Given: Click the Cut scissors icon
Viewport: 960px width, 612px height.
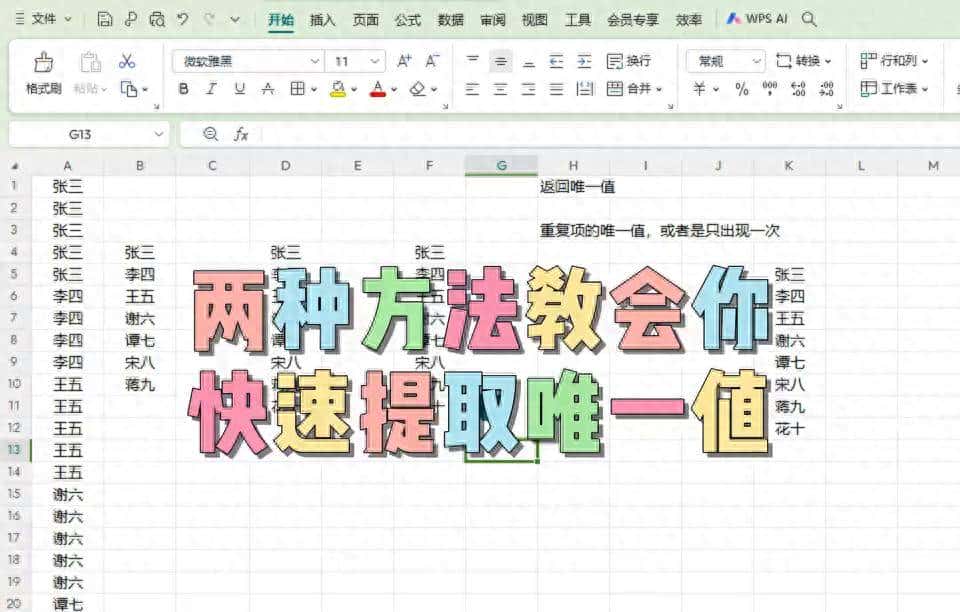Looking at the screenshot, I should tap(126, 59).
